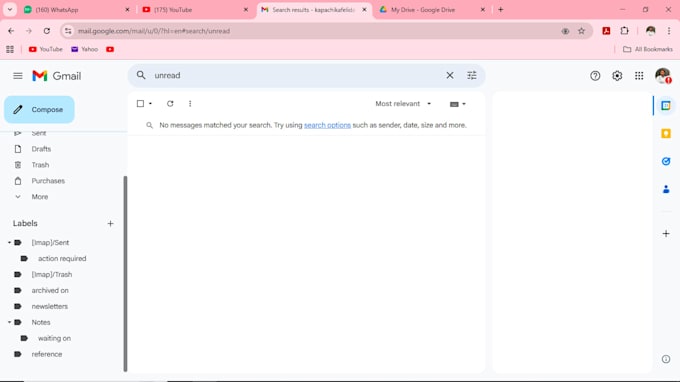Open the All Bookmarks folder
Image resolution: width=680 pixels, height=382 pixels.
pos(648,49)
